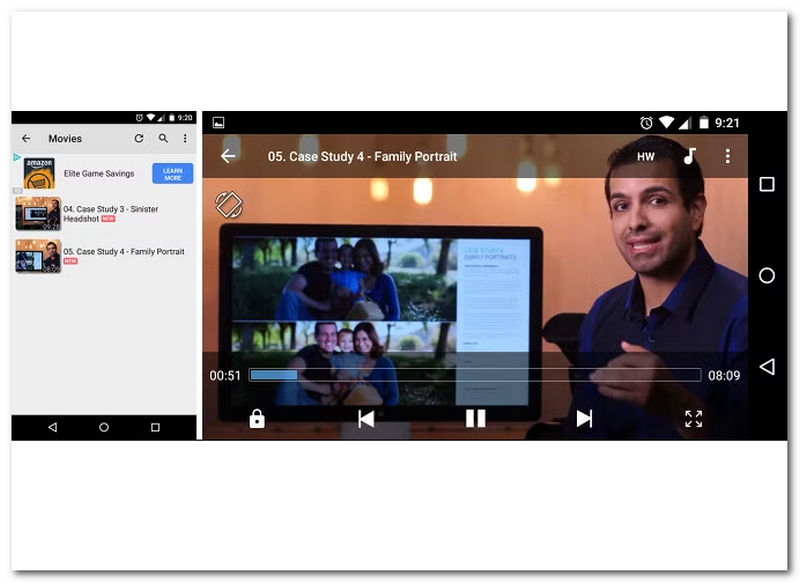The height and width of the screenshot is (583, 800).
Task: Switch the HW decoder mode
Action: click(x=646, y=157)
